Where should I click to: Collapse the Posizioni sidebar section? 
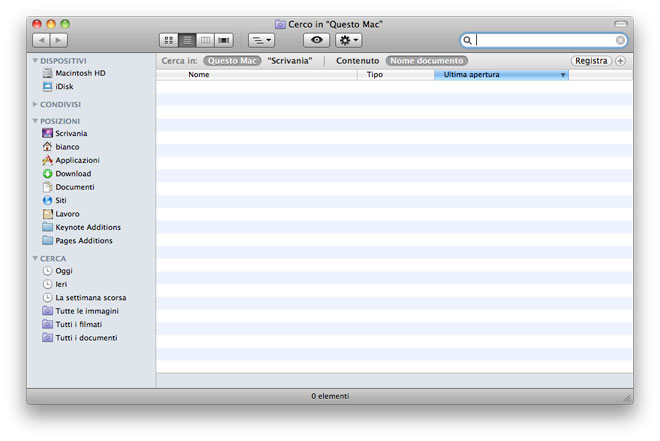click(x=36, y=121)
